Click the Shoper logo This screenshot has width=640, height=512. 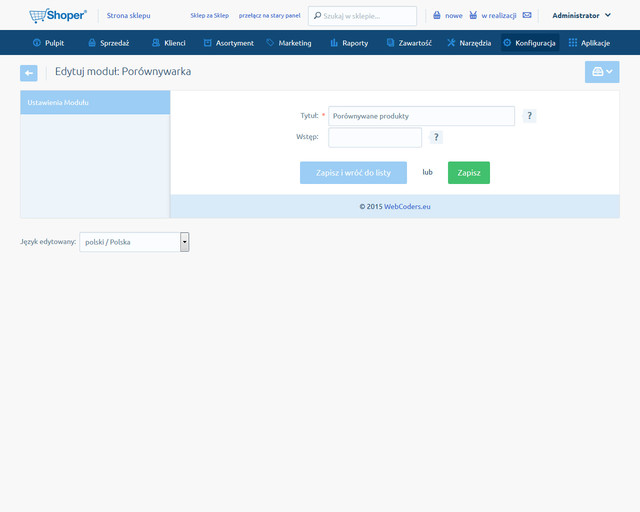58,15
